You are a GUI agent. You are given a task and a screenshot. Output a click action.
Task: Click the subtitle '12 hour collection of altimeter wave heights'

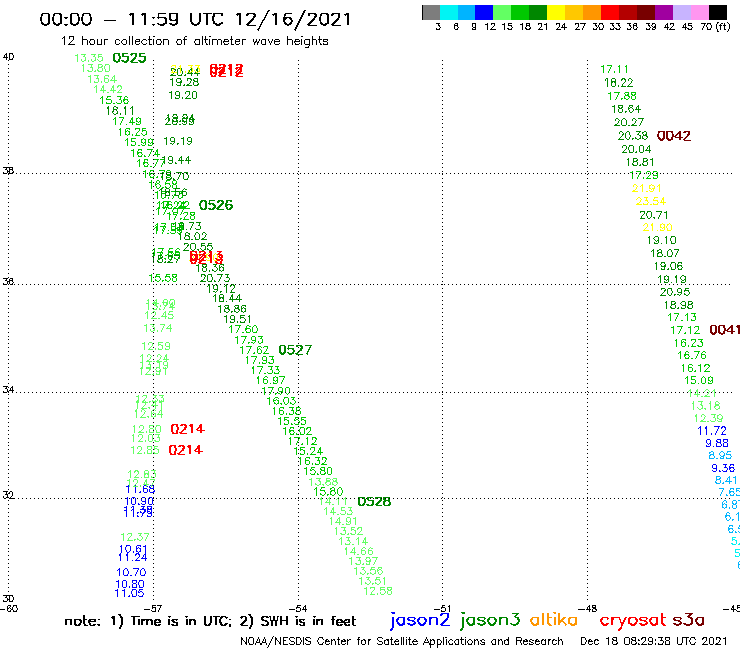tap(194, 41)
